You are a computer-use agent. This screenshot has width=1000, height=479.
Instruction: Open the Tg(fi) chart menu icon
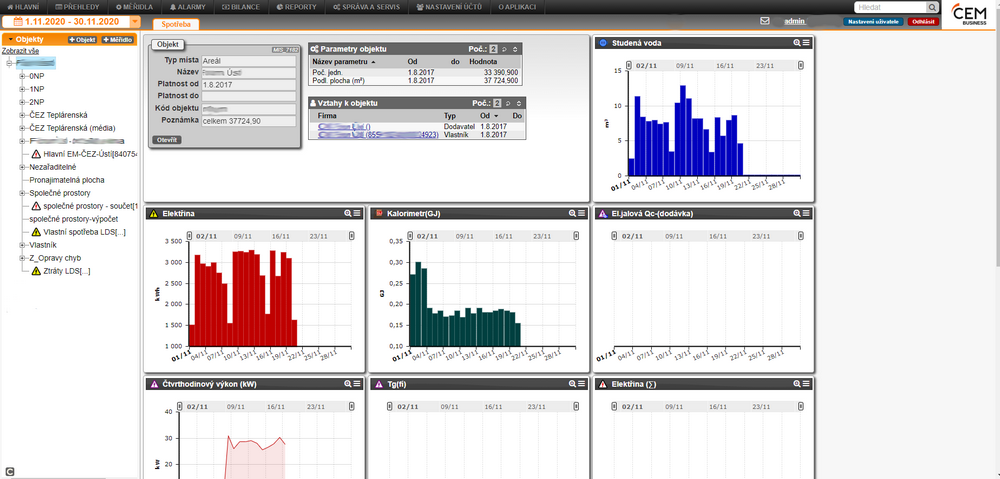pos(581,384)
